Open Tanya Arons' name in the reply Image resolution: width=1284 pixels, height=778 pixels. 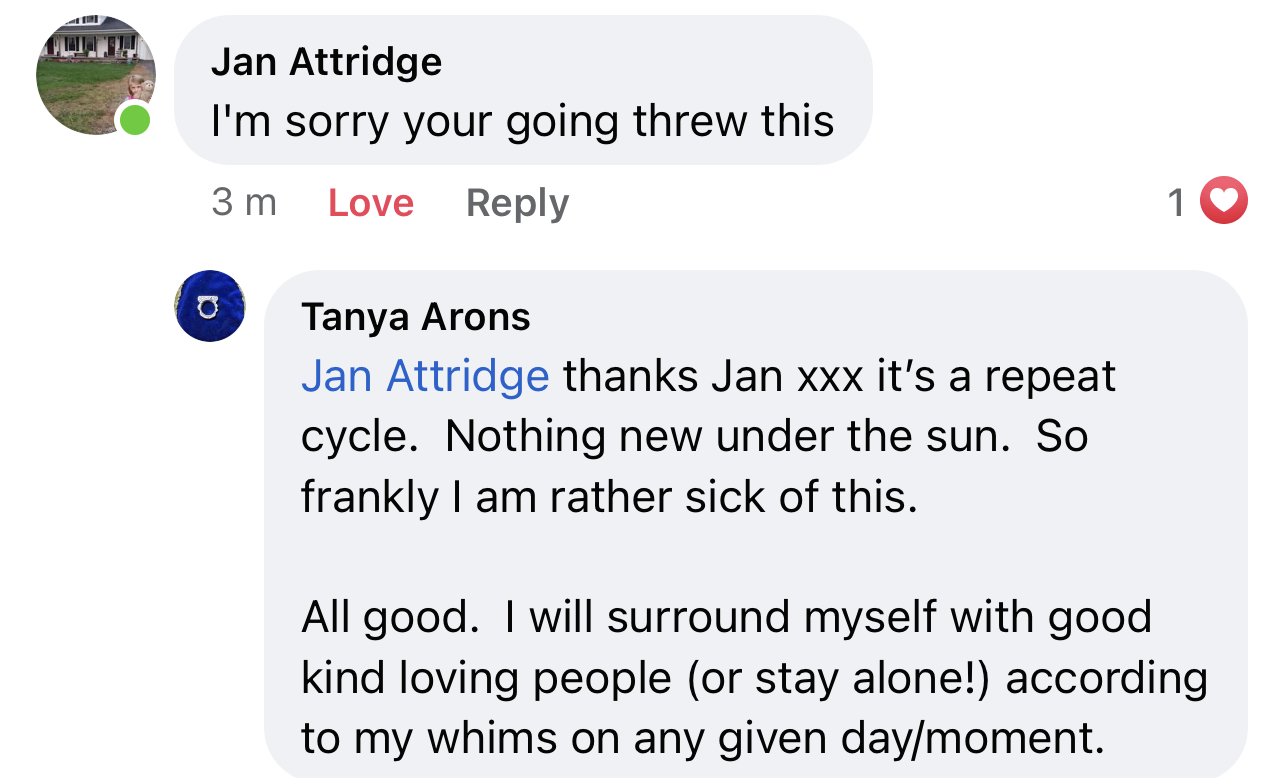coord(416,317)
